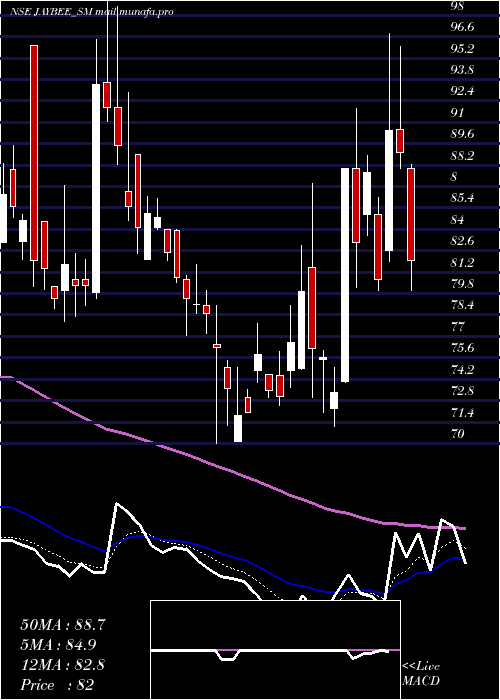The height and width of the screenshot is (700, 500).
Task: Click the 78.4 price axis label
Action: [462, 305]
